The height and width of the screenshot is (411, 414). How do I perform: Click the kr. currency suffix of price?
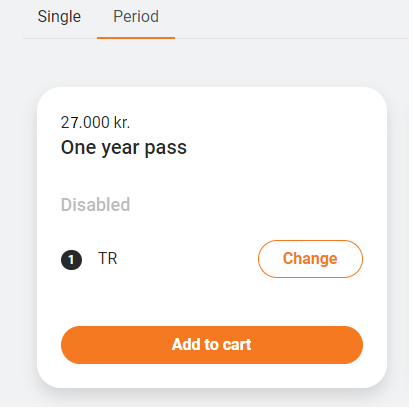[x=122, y=122]
